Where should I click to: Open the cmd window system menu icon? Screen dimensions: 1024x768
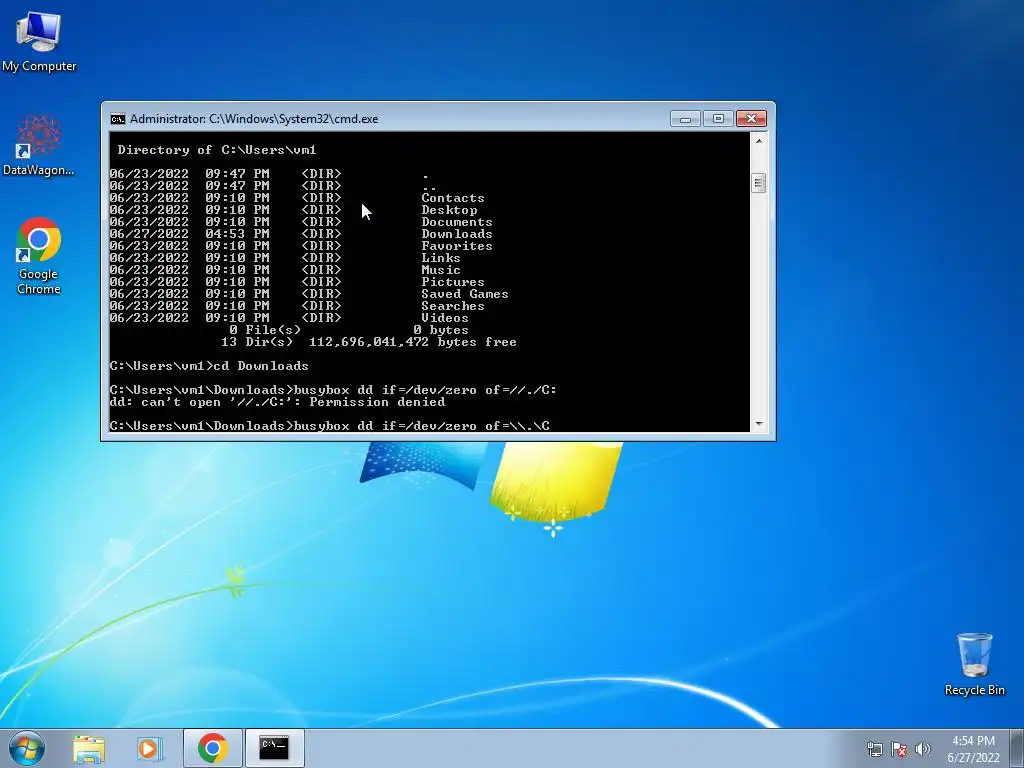click(118, 119)
